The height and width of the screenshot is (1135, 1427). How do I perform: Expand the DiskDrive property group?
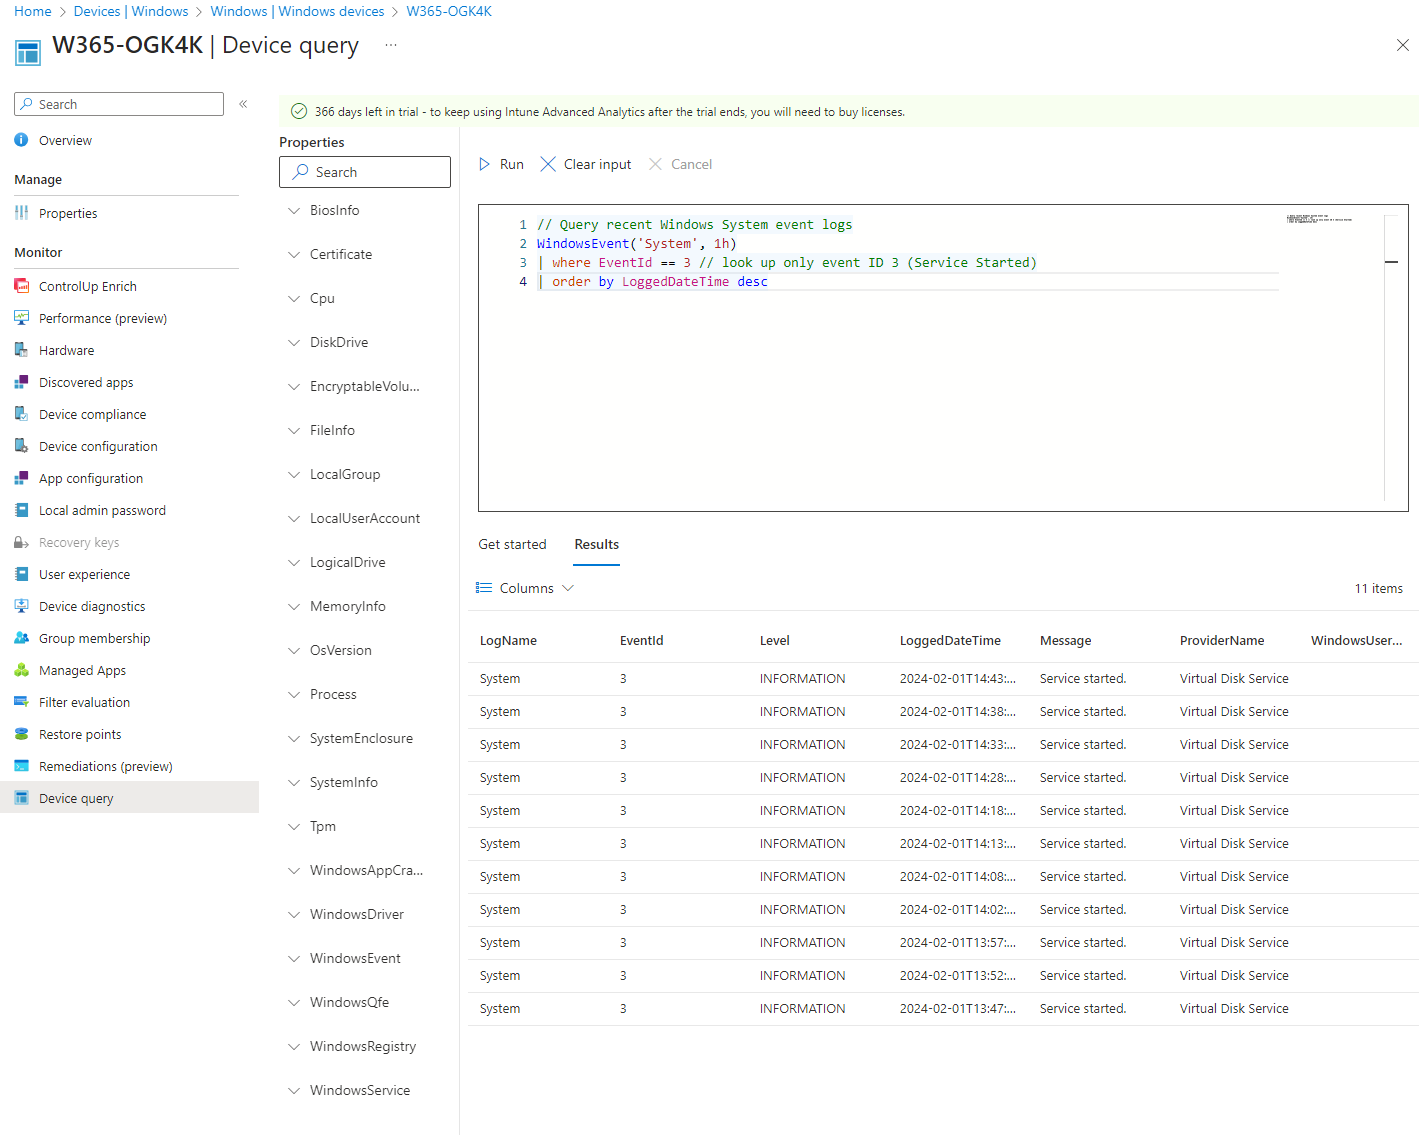coord(294,342)
